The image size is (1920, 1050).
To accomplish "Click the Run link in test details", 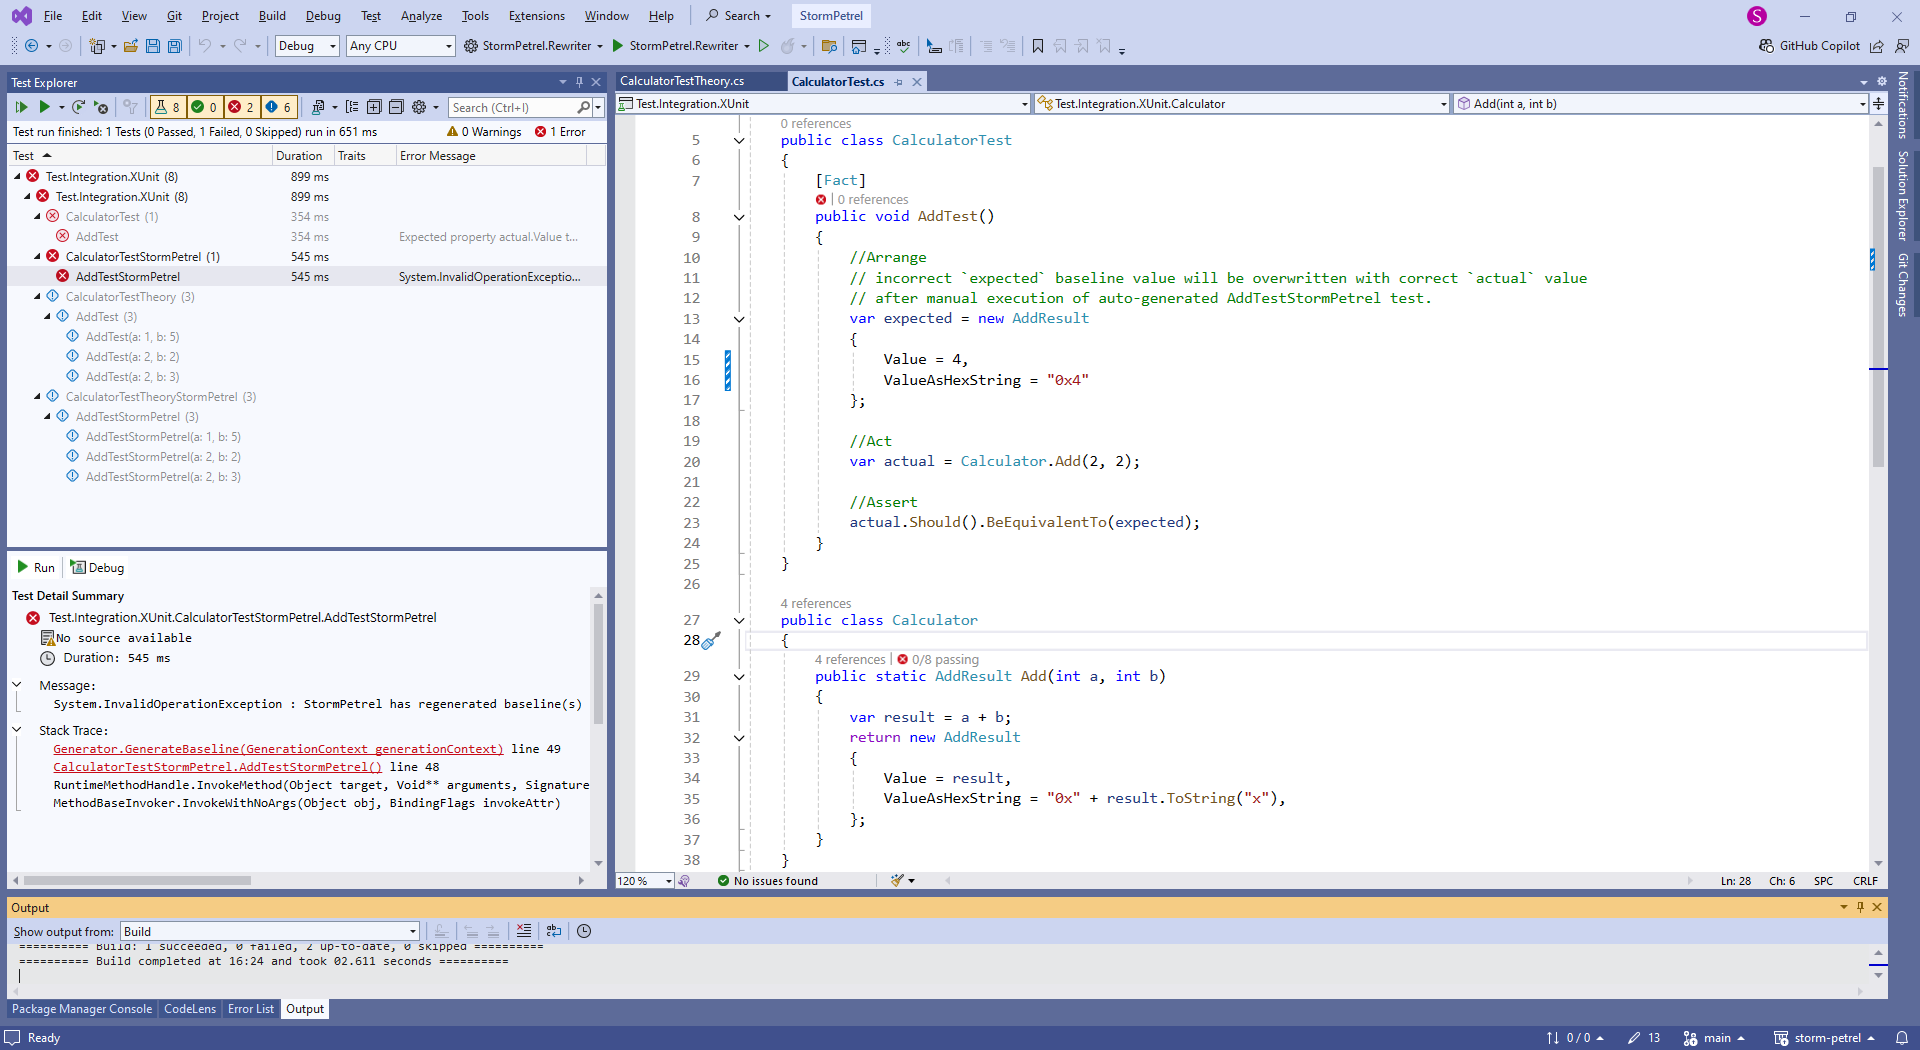I will click(x=36, y=567).
